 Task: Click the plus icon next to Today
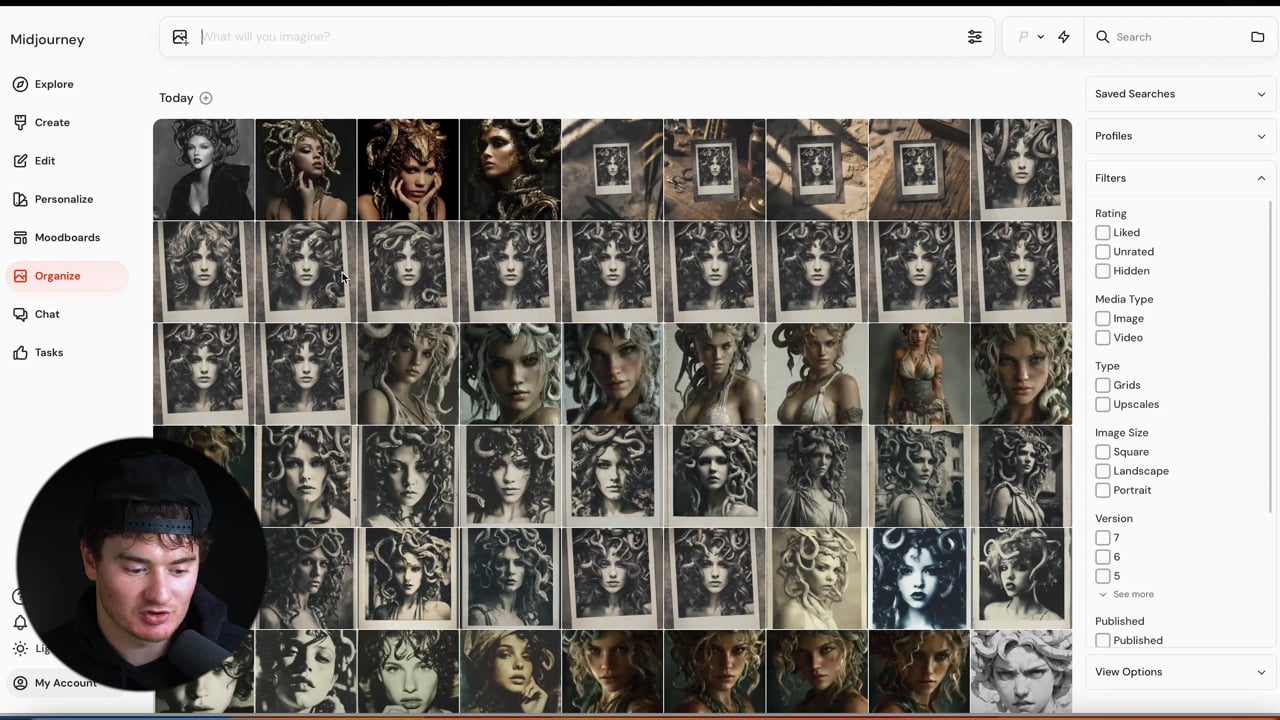click(206, 98)
